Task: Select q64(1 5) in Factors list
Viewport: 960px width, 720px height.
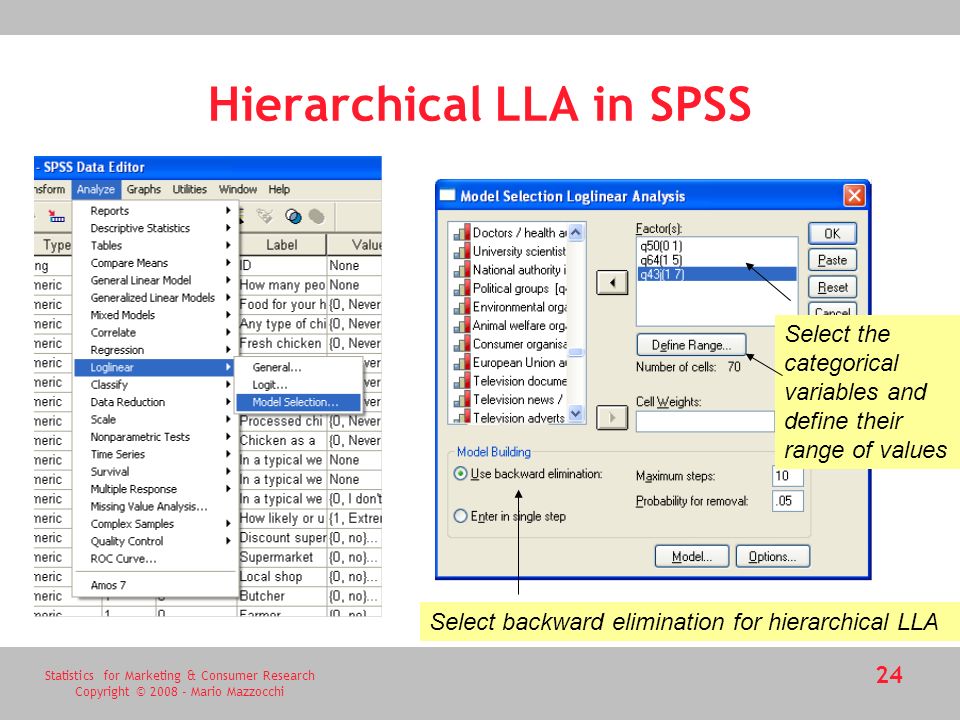Action: 661,260
